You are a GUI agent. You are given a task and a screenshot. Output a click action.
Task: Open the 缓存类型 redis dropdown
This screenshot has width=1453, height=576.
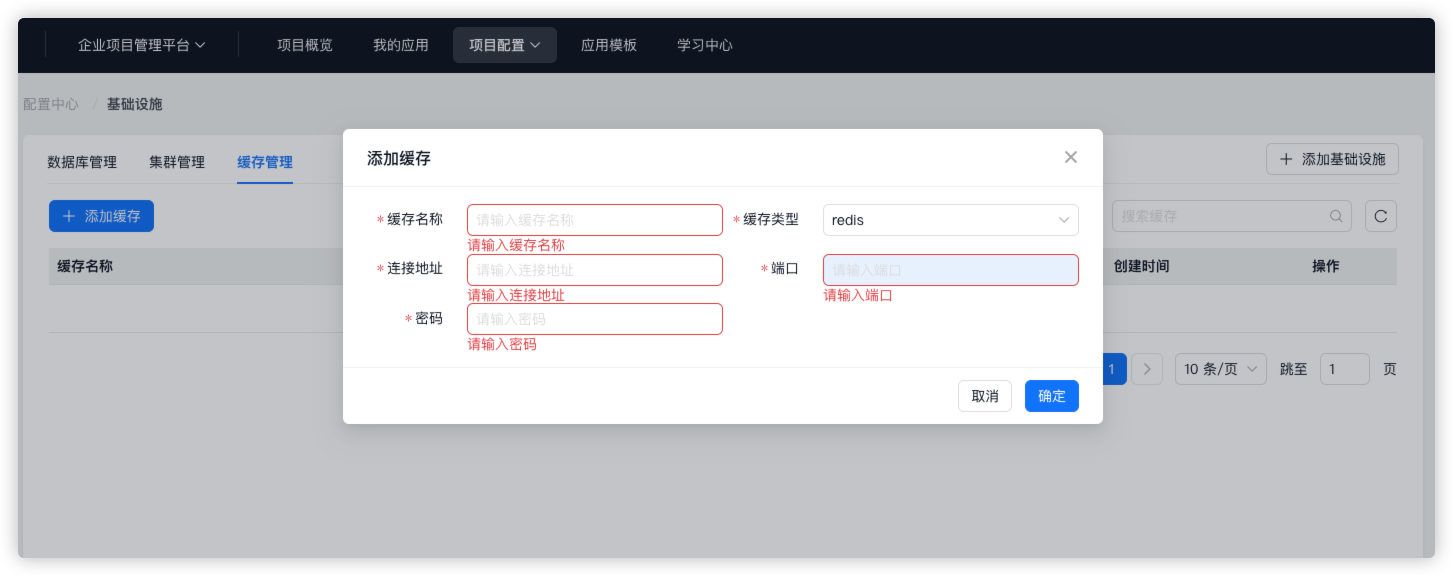tap(950, 220)
